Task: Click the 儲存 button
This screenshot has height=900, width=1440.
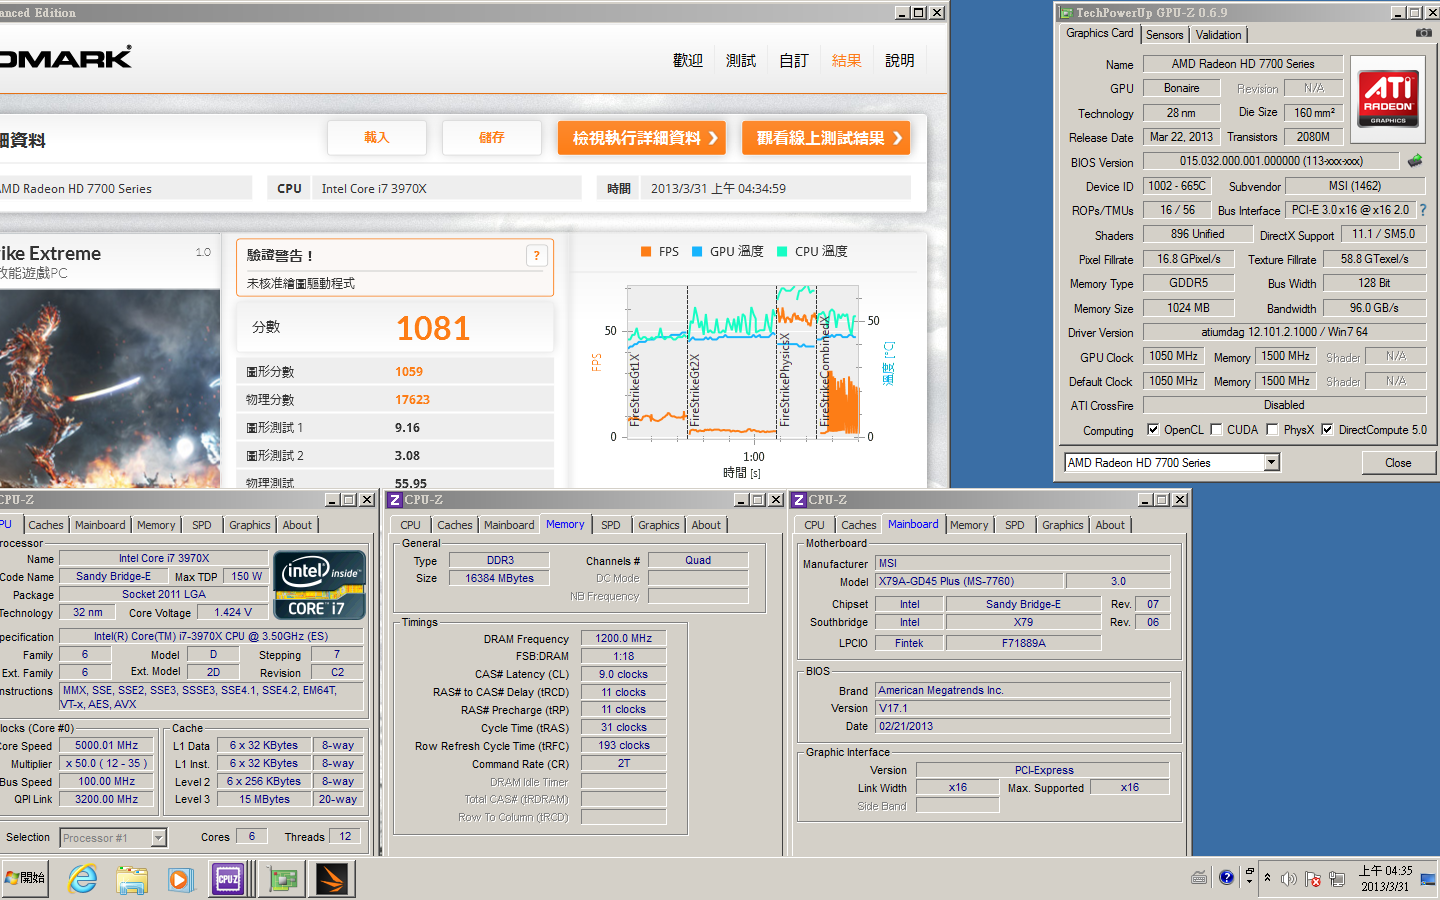Action: click(492, 138)
